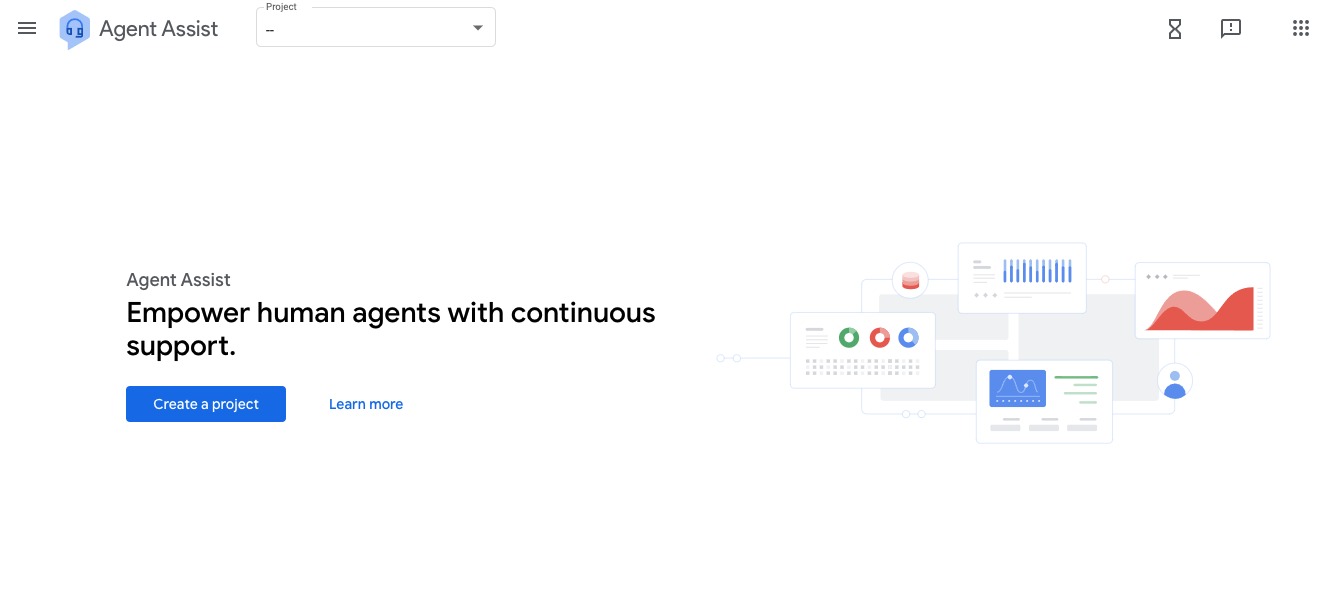1329x610 pixels.
Task: Open the Google apps grid icon
Action: click(1301, 28)
